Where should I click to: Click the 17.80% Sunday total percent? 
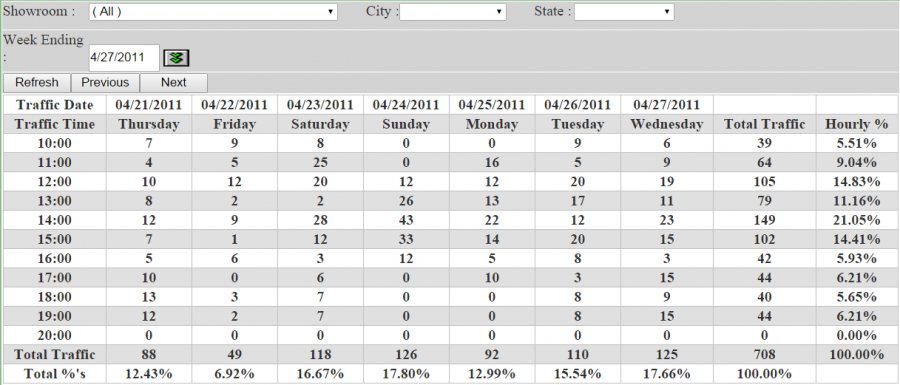(x=406, y=374)
